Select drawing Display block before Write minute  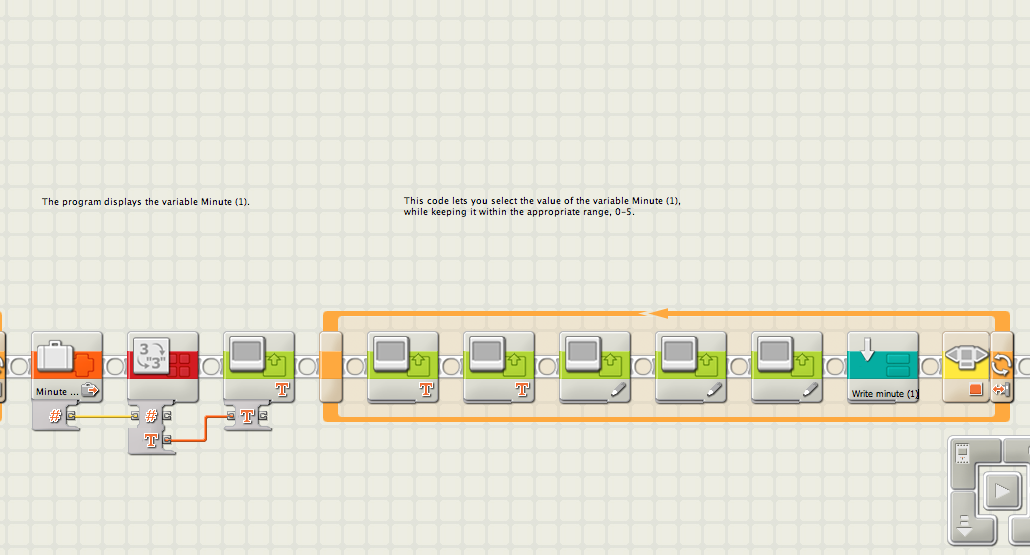787,363
